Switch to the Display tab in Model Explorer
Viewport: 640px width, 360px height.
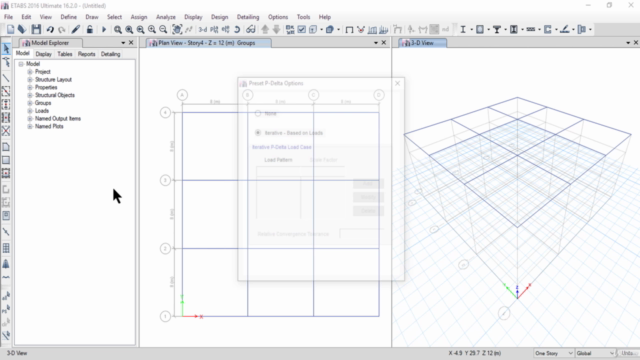tap(43, 54)
